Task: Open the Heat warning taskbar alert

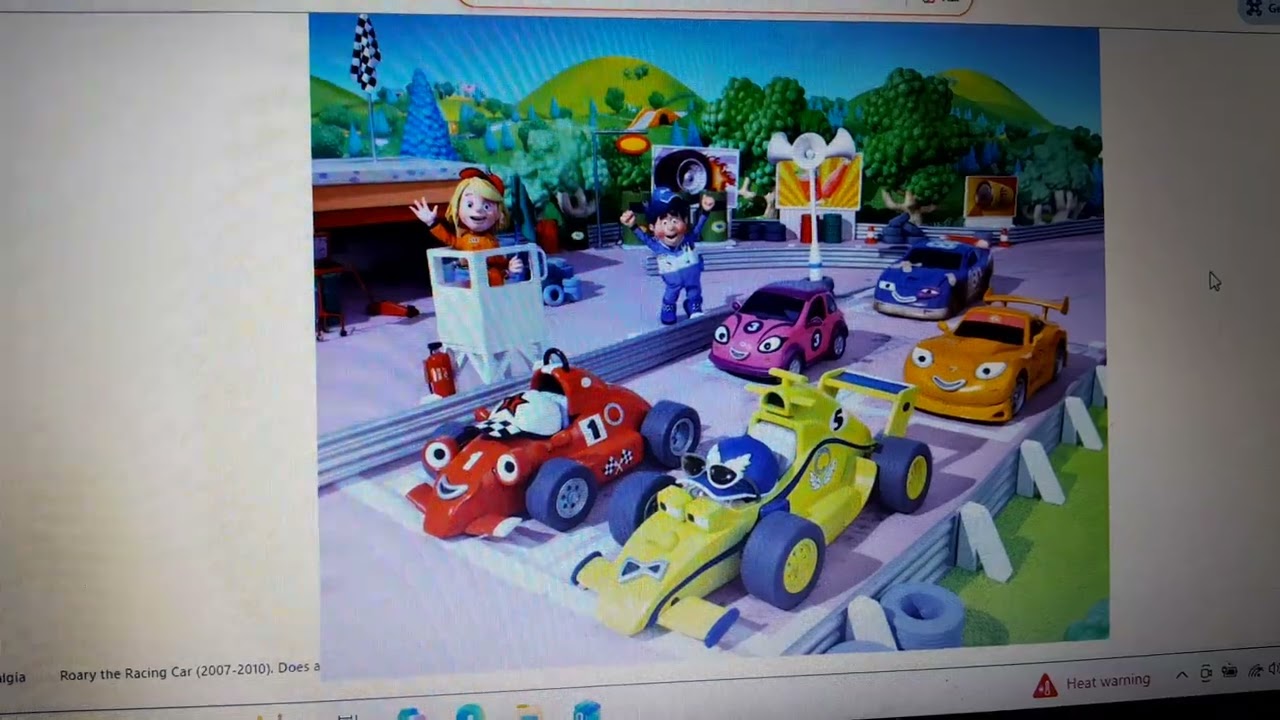Action: click(1091, 684)
